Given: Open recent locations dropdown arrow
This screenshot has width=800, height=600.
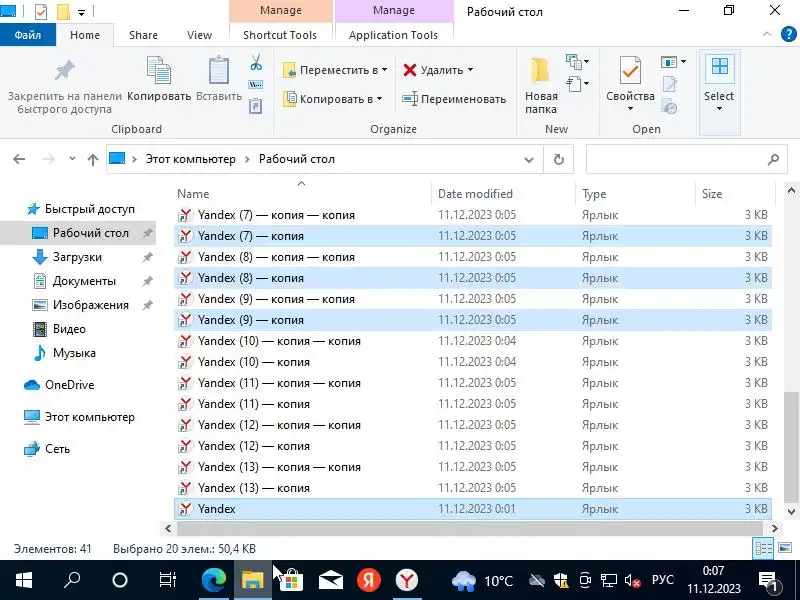Looking at the screenshot, I should (72, 159).
